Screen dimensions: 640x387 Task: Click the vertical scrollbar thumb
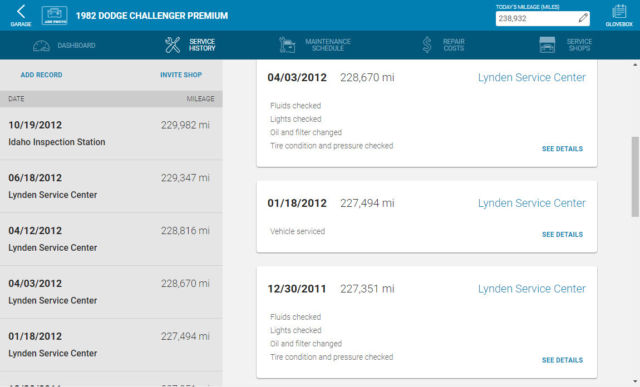pyautogui.click(x=635, y=176)
